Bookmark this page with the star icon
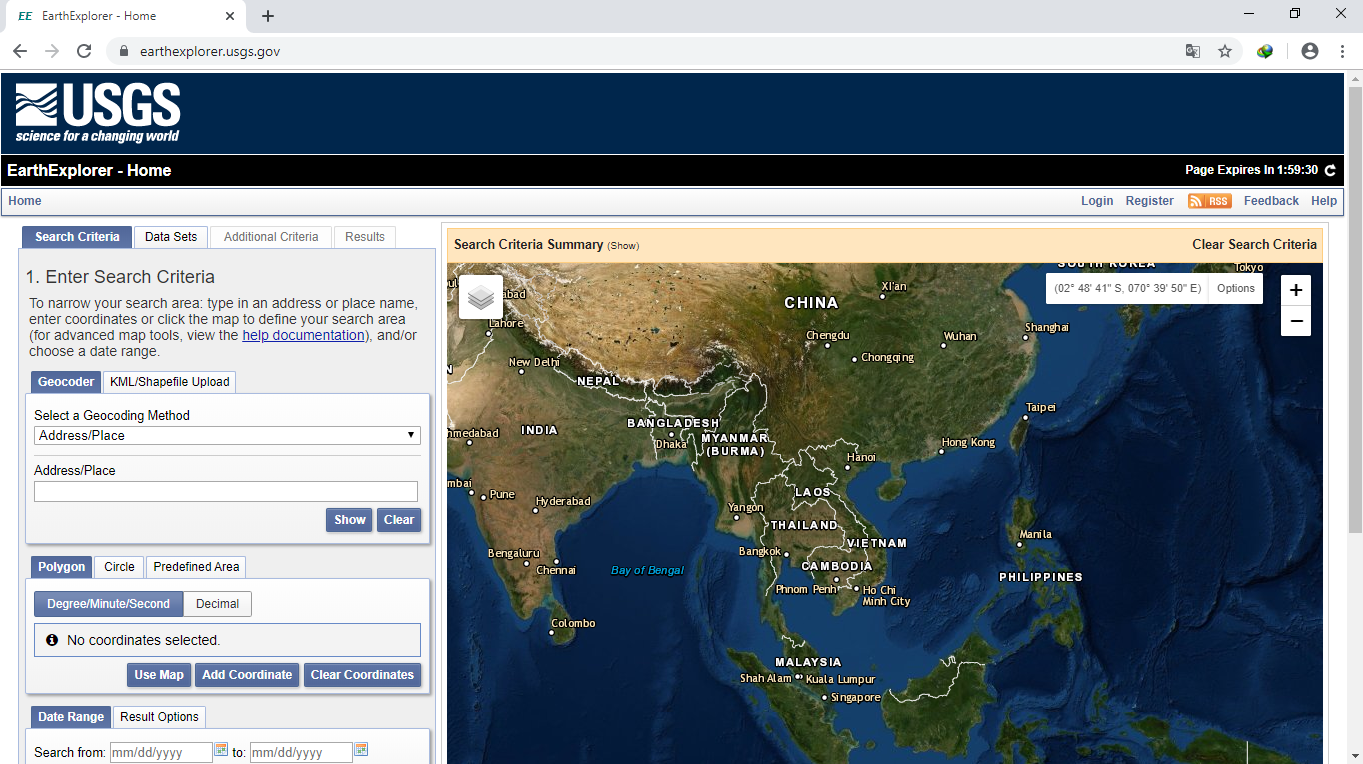1363x764 pixels. tap(1225, 51)
